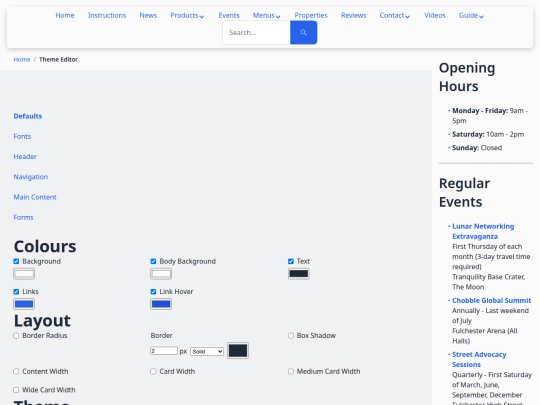Toggle the Links colour checkbox
540x405 pixels.
coord(16,292)
